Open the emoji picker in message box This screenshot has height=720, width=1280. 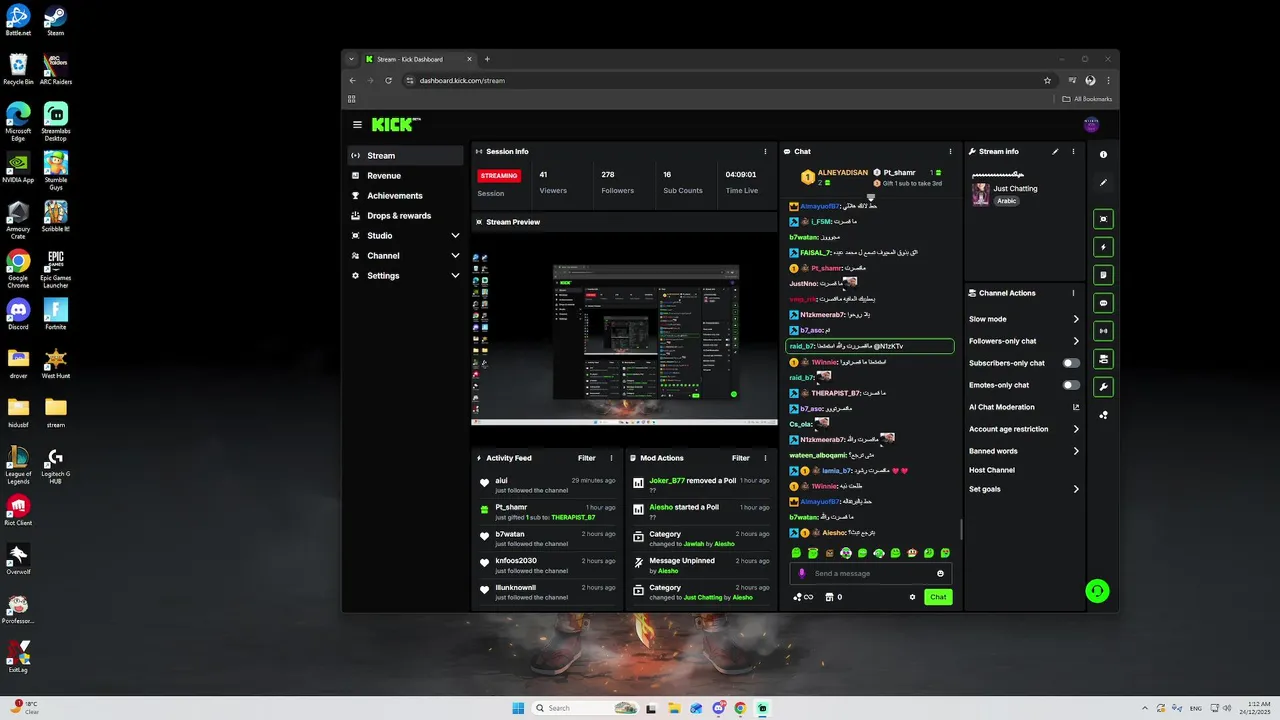[940, 574]
